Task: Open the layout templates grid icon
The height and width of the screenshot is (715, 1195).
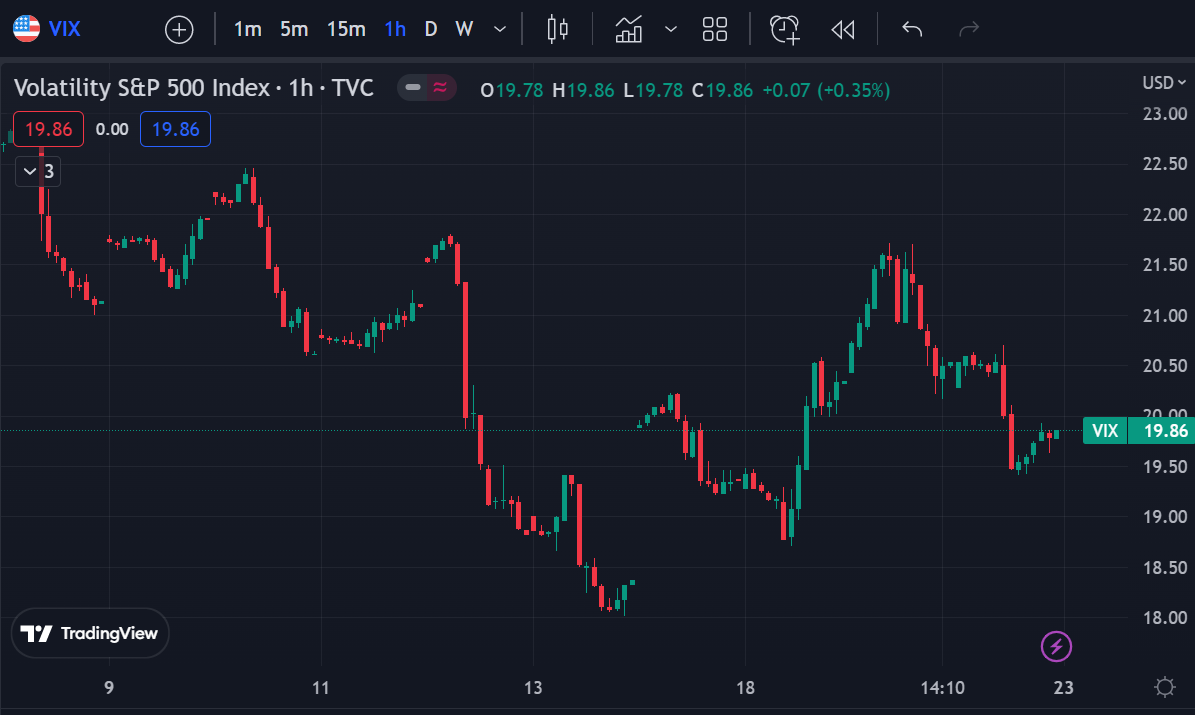Action: tap(715, 29)
